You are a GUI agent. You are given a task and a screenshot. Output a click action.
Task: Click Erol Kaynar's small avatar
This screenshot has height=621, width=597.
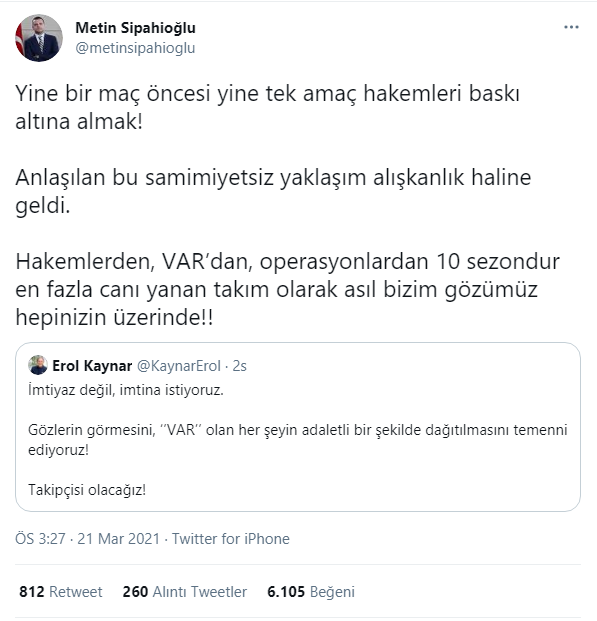pos(38,365)
